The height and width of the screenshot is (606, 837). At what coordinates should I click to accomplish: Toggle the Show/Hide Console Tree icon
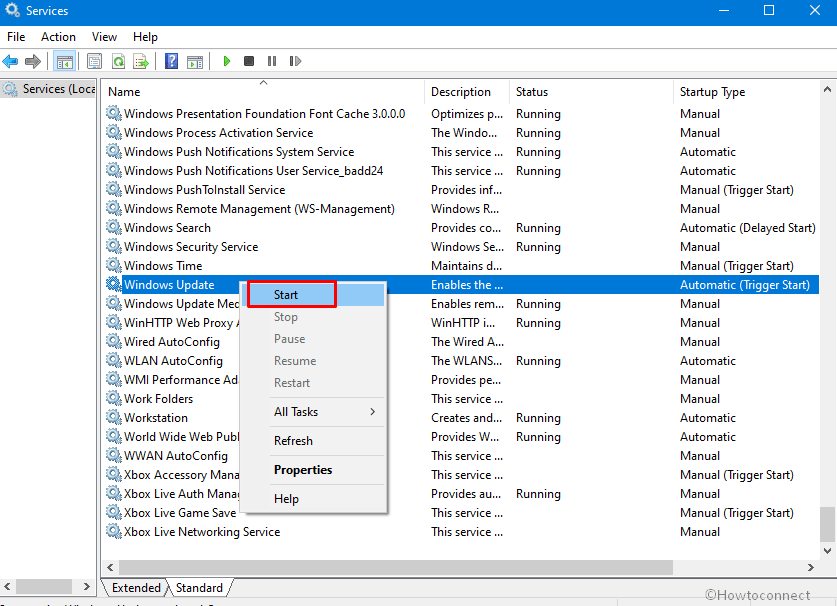pos(65,61)
